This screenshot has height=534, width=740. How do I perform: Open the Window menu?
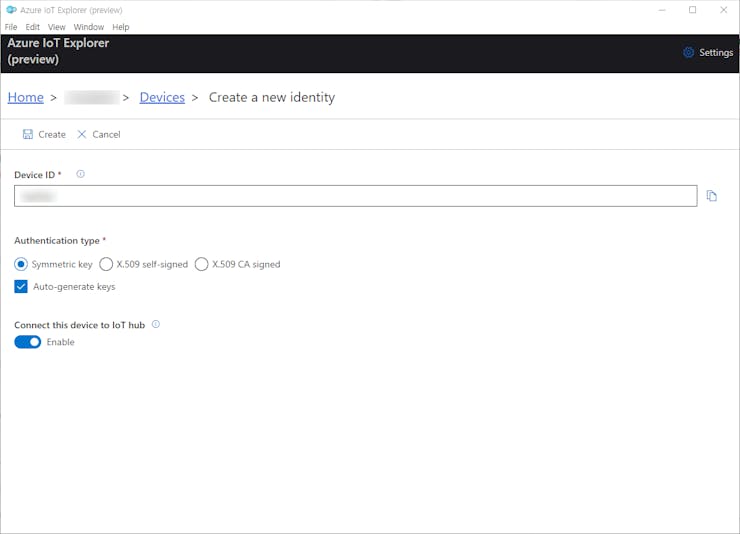tap(89, 27)
